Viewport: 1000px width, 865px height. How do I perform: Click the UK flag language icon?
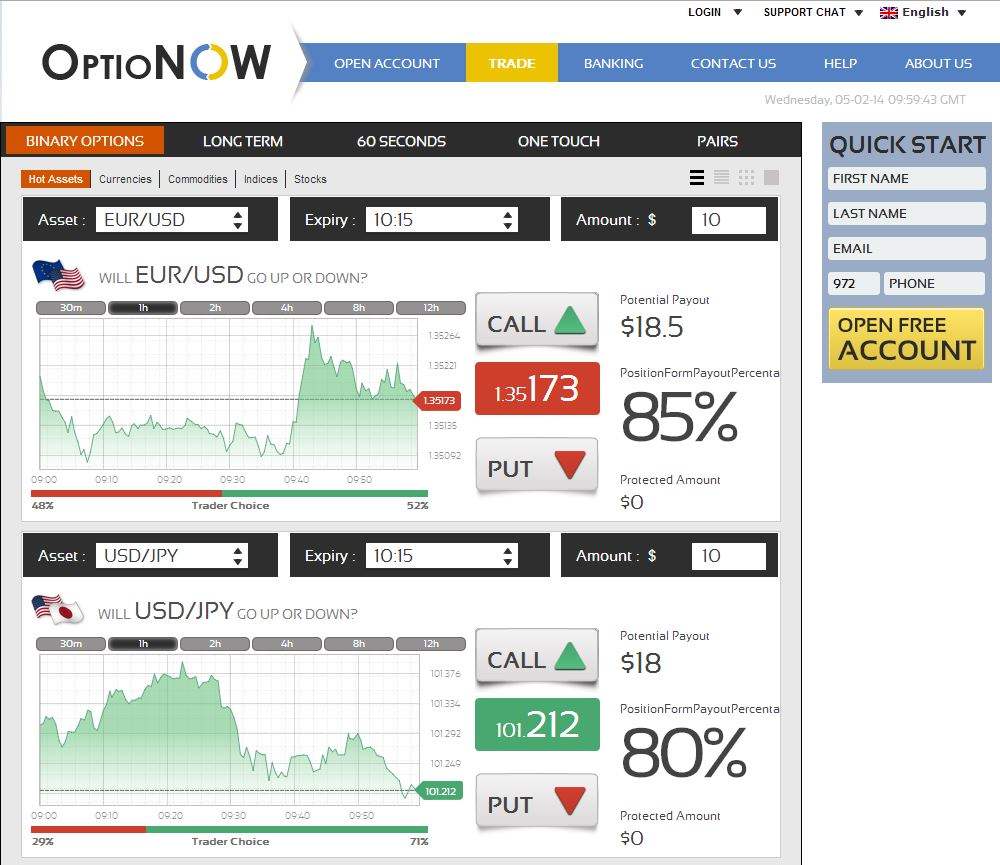point(888,12)
